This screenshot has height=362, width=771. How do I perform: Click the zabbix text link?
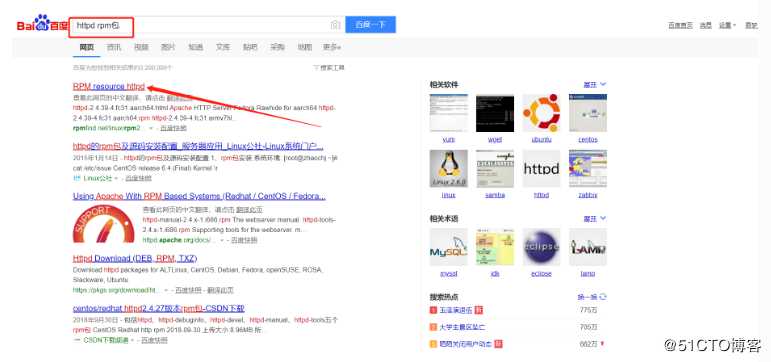pyautogui.click(x=588, y=195)
